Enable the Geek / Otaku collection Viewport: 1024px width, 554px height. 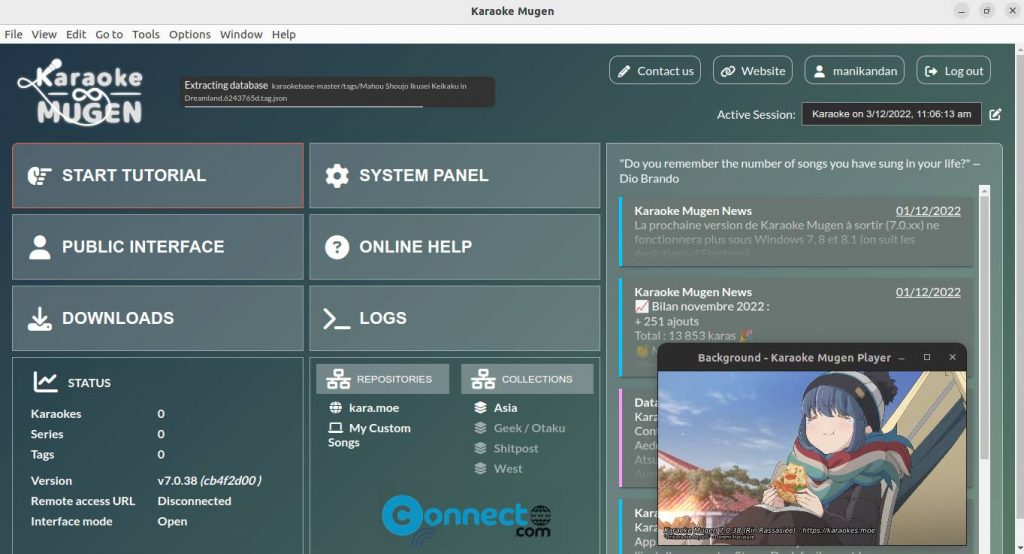click(x=528, y=428)
